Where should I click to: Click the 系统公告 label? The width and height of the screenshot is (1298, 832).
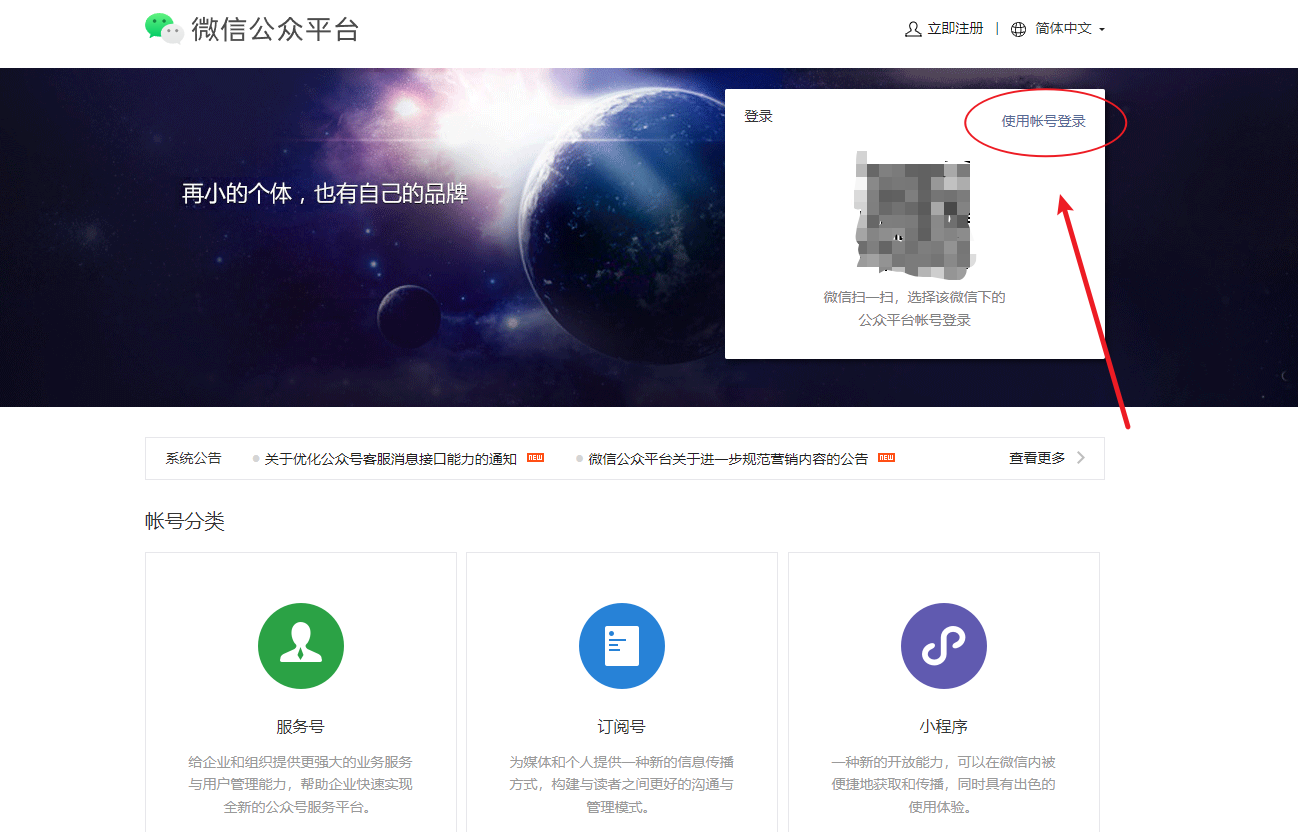click(194, 459)
